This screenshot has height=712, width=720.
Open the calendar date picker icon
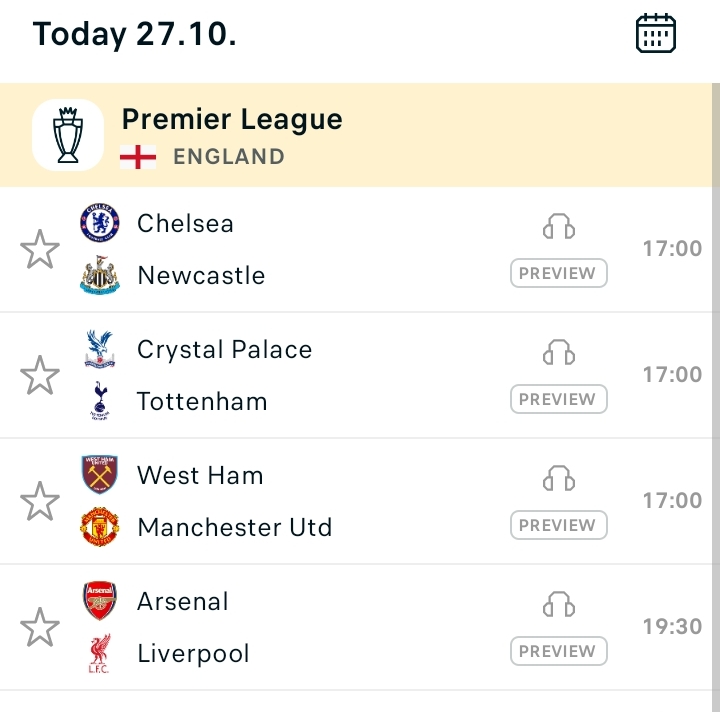[656, 34]
